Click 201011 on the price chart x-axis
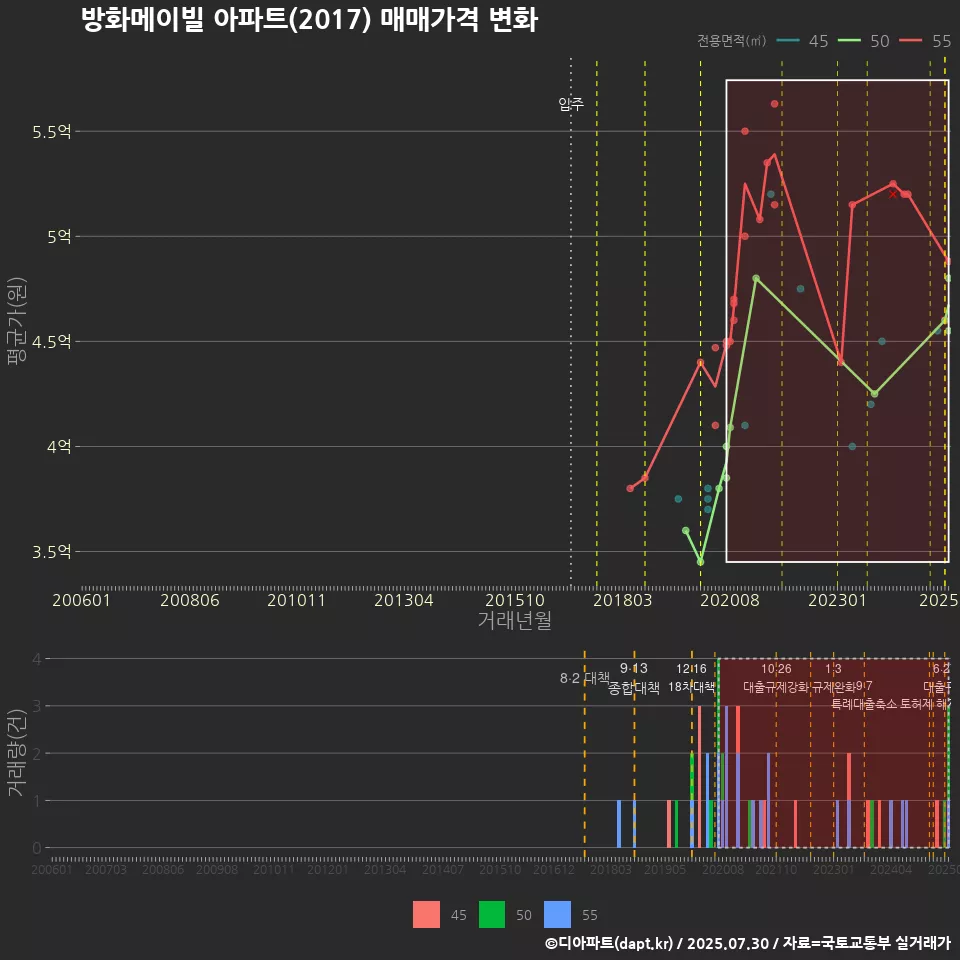The image size is (960, 960). coord(296,600)
